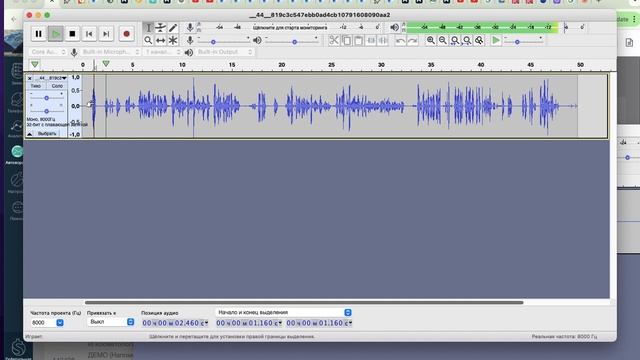
Task: Start monitoring on the recording meter
Action: [290, 27]
